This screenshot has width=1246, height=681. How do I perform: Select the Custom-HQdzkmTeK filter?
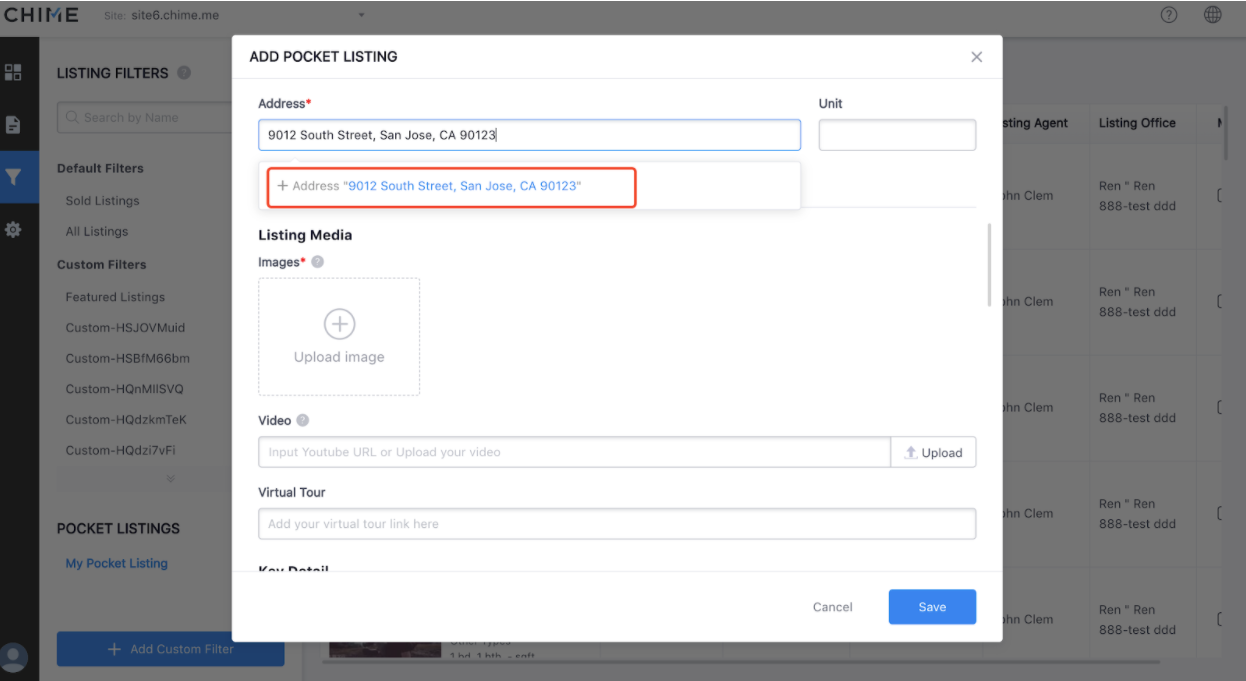click(x=126, y=420)
